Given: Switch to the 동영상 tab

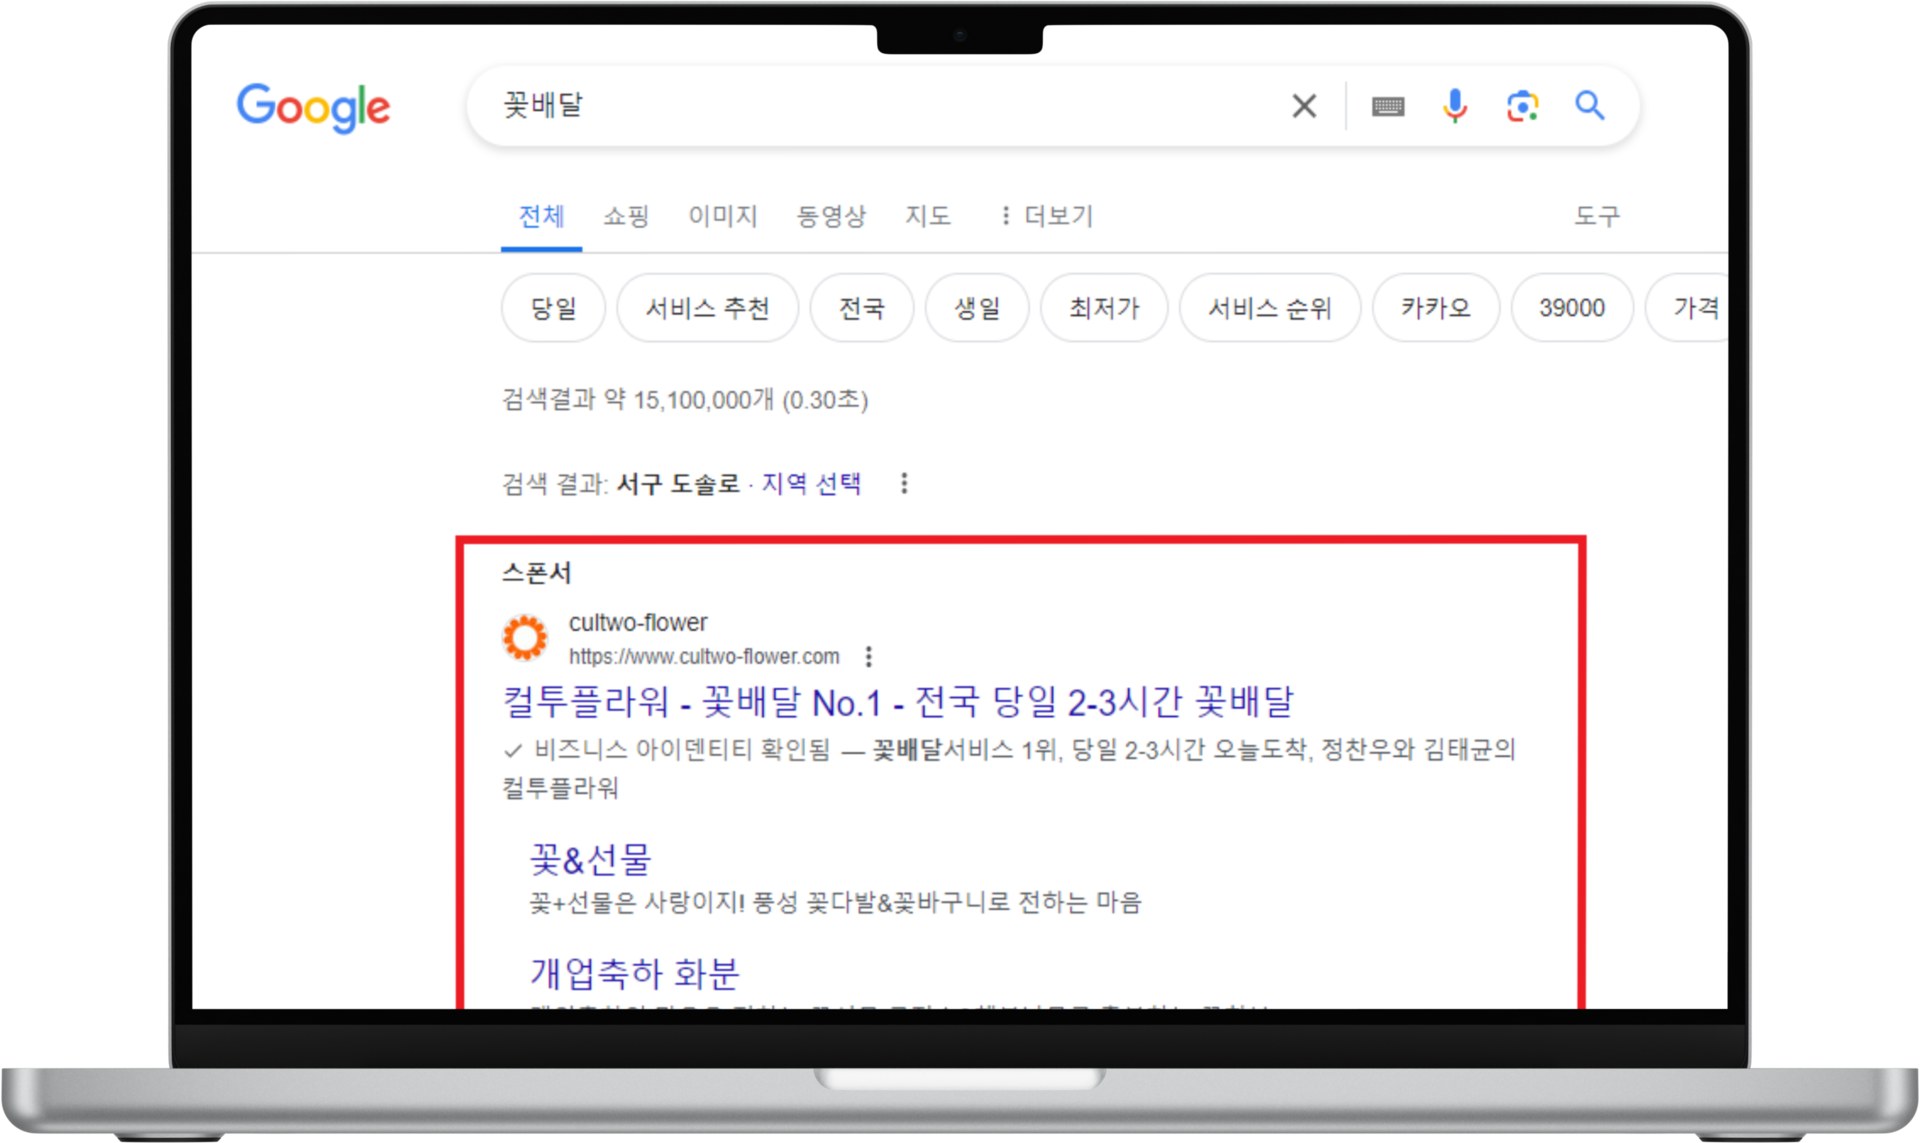Looking at the screenshot, I should coord(830,216).
